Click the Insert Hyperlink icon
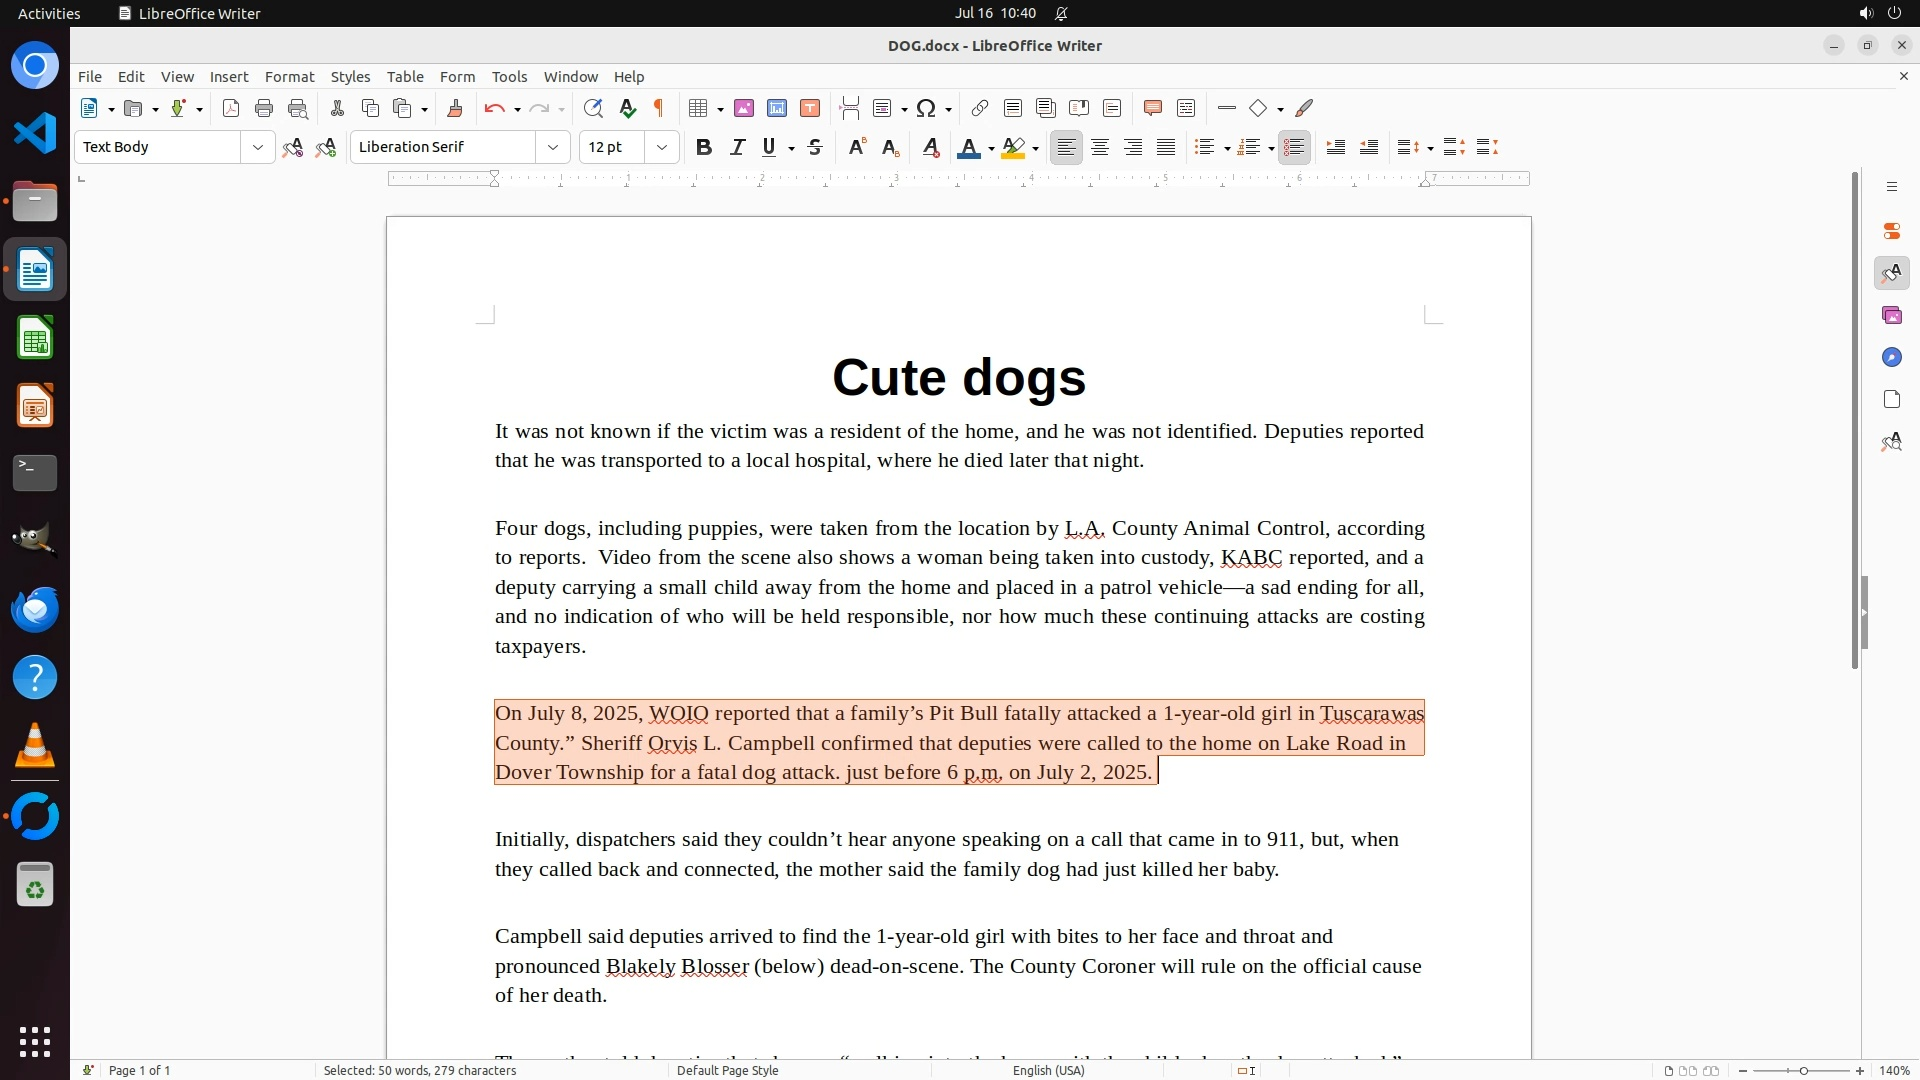Image resolution: width=1920 pixels, height=1080 pixels. (980, 108)
